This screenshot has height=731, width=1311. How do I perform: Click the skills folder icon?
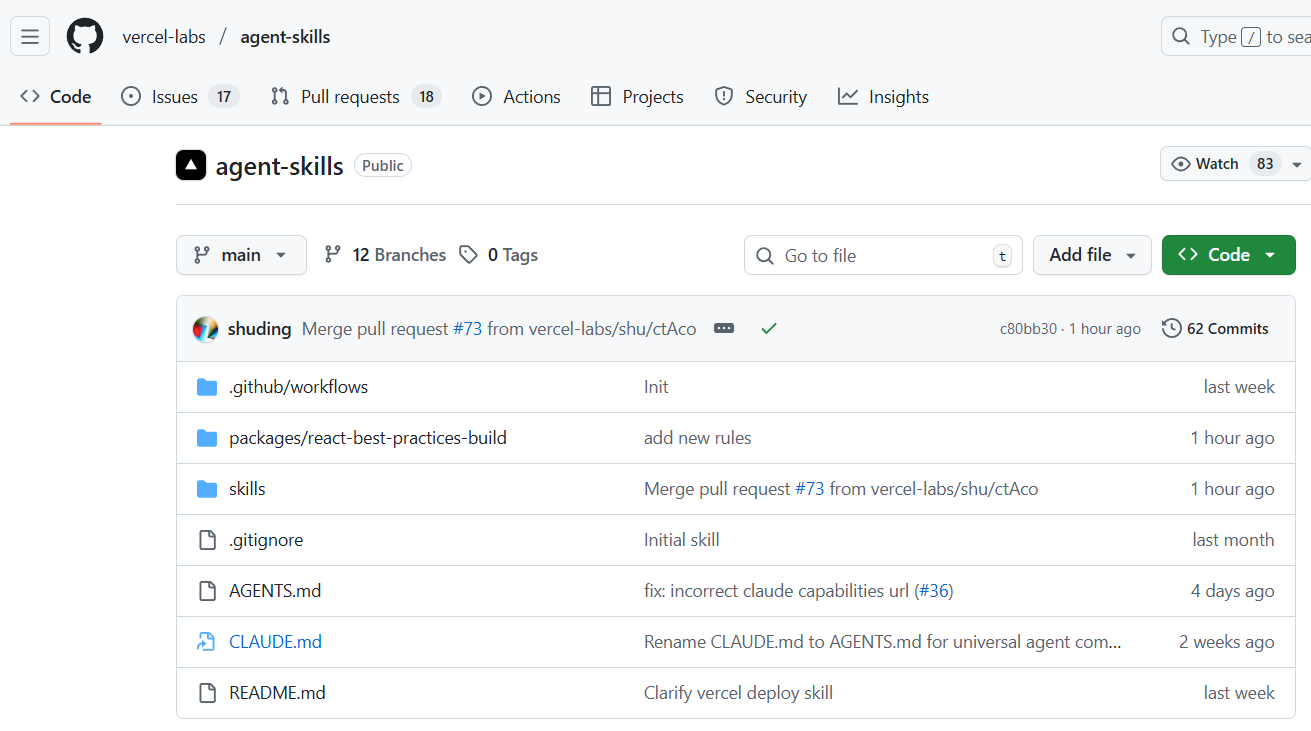207,489
